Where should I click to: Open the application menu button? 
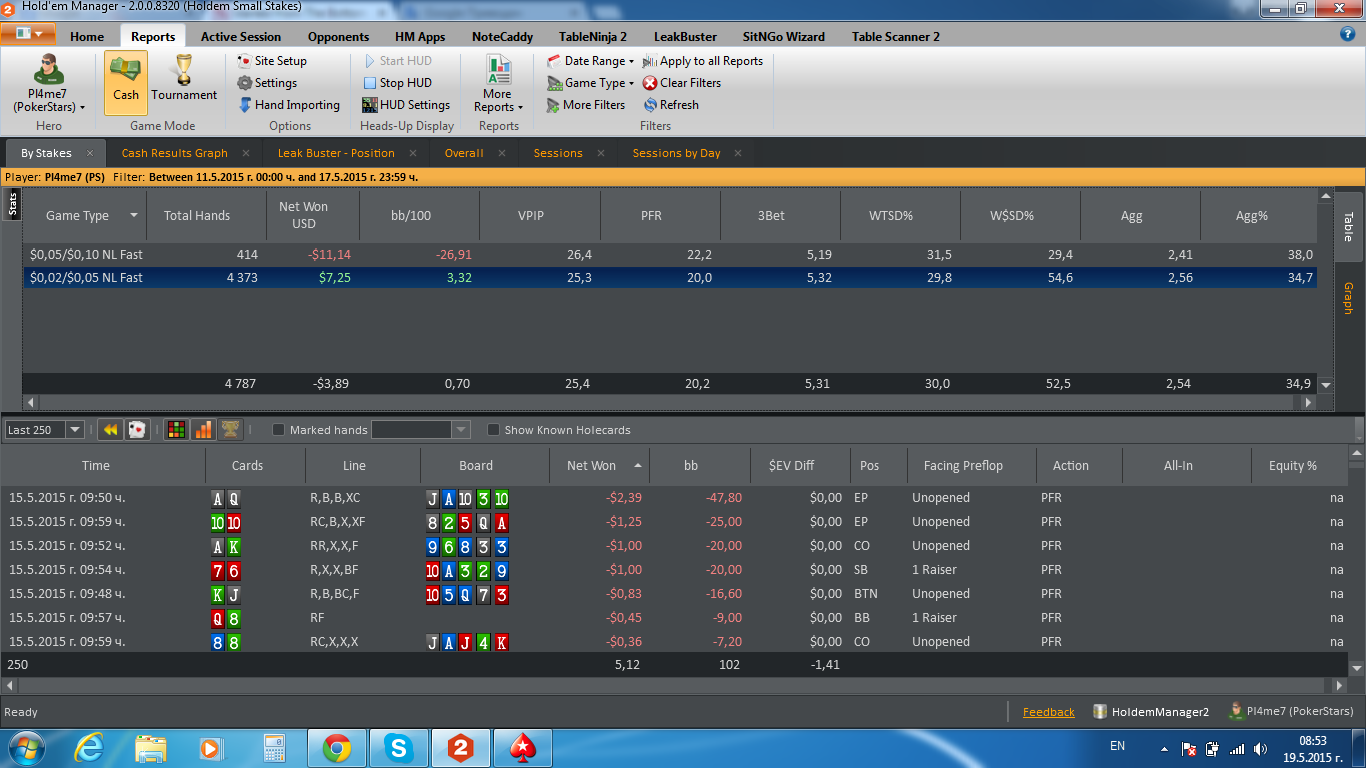pos(27,34)
